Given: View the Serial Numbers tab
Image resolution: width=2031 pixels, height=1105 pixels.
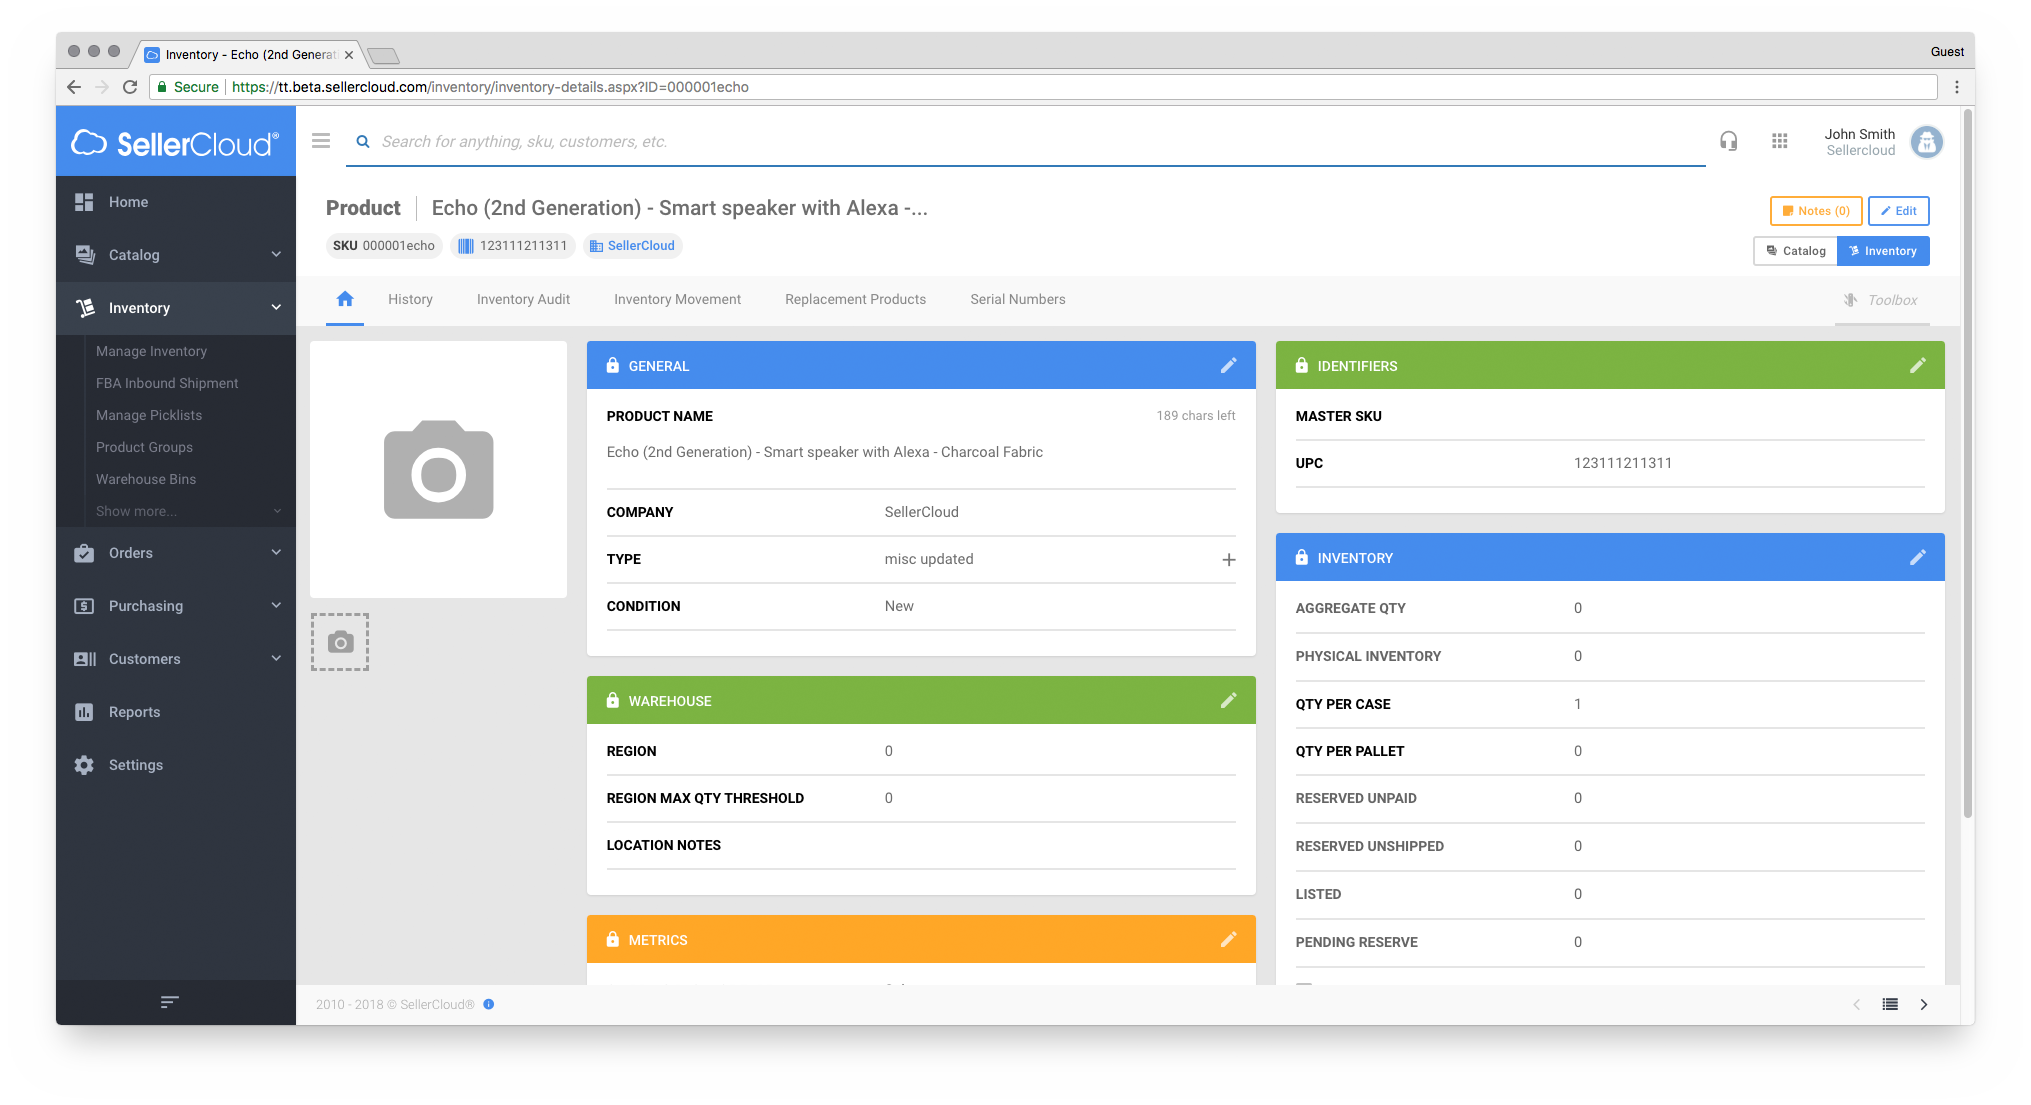Looking at the screenshot, I should (x=1017, y=299).
